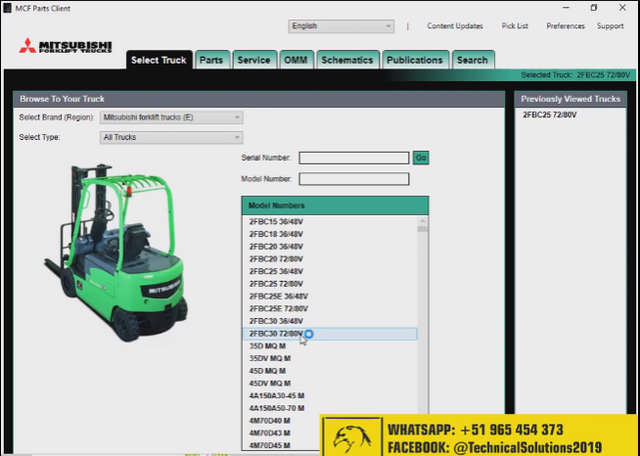The width and height of the screenshot is (640, 456).
Task: Open the Search tab
Action: pyautogui.click(x=472, y=60)
